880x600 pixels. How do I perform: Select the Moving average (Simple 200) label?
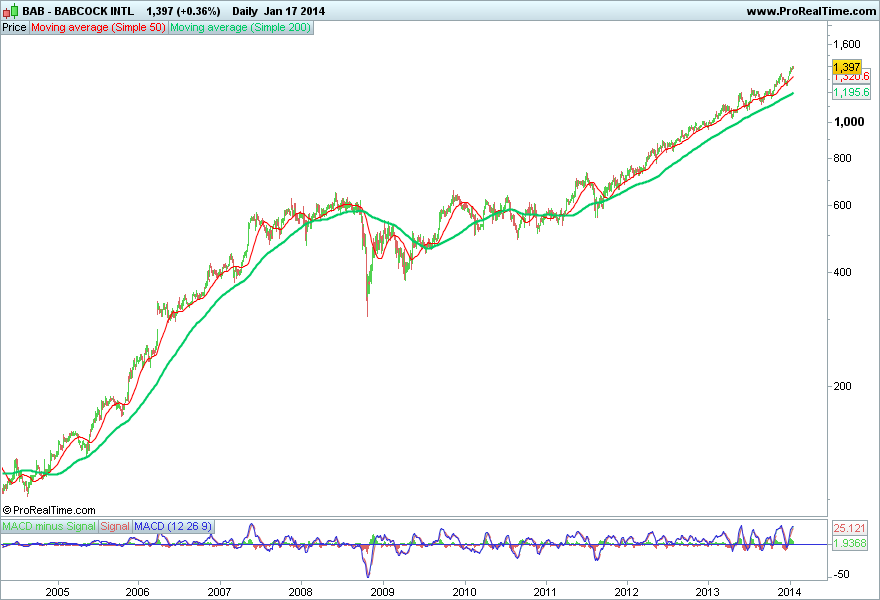pyautogui.click(x=240, y=28)
